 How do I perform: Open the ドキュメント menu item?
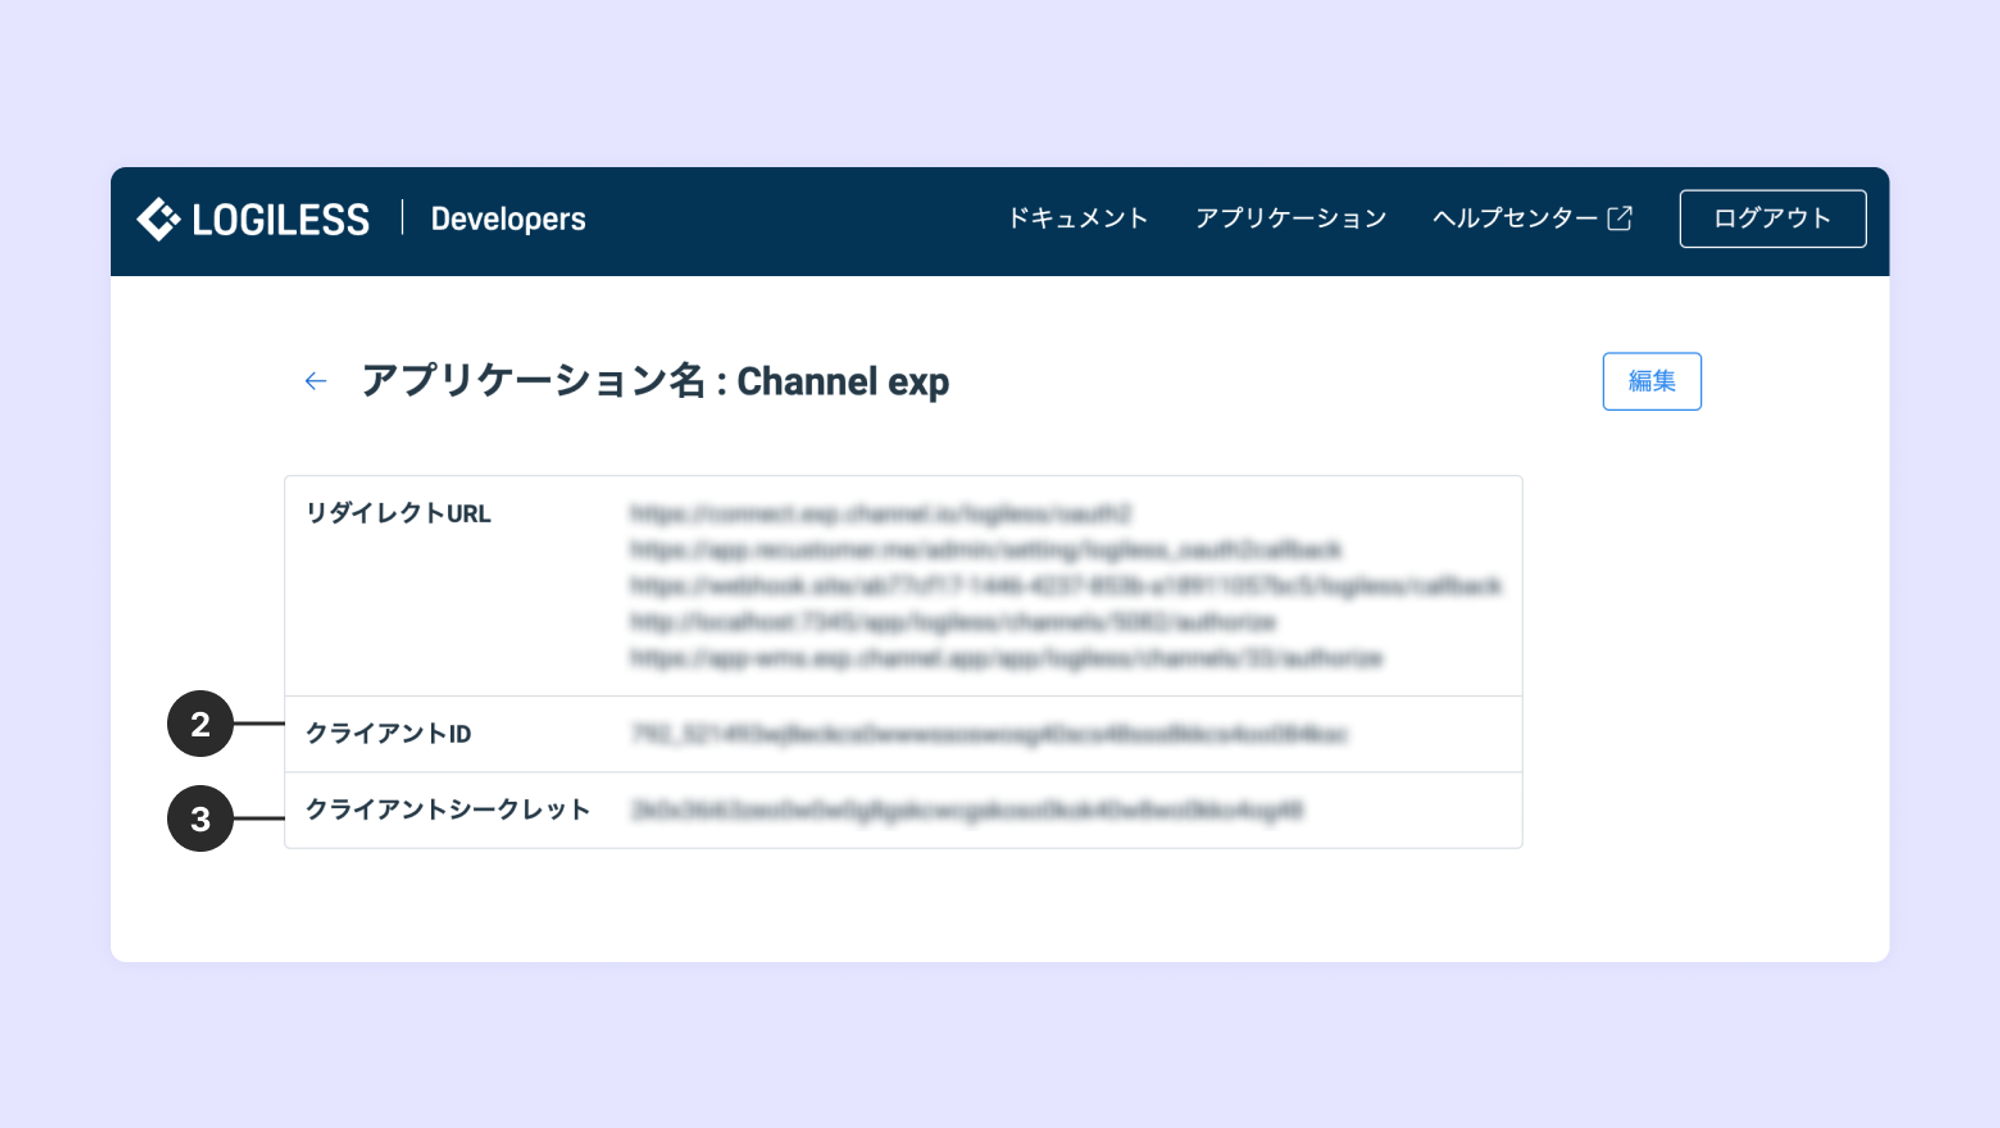pos(1077,218)
